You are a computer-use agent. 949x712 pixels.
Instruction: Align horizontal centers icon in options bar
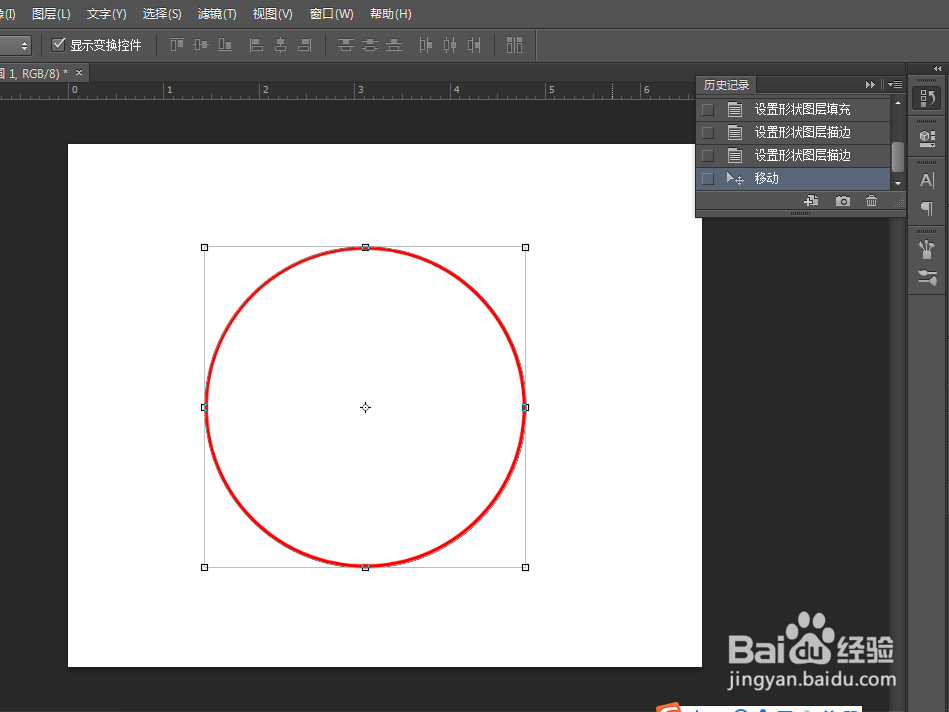[x=281, y=45]
